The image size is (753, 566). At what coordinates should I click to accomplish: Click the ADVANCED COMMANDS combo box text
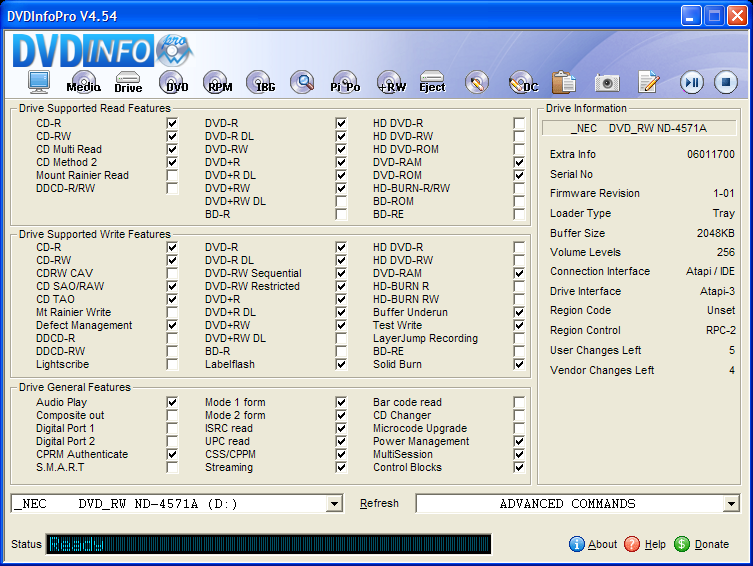tap(568, 504)
